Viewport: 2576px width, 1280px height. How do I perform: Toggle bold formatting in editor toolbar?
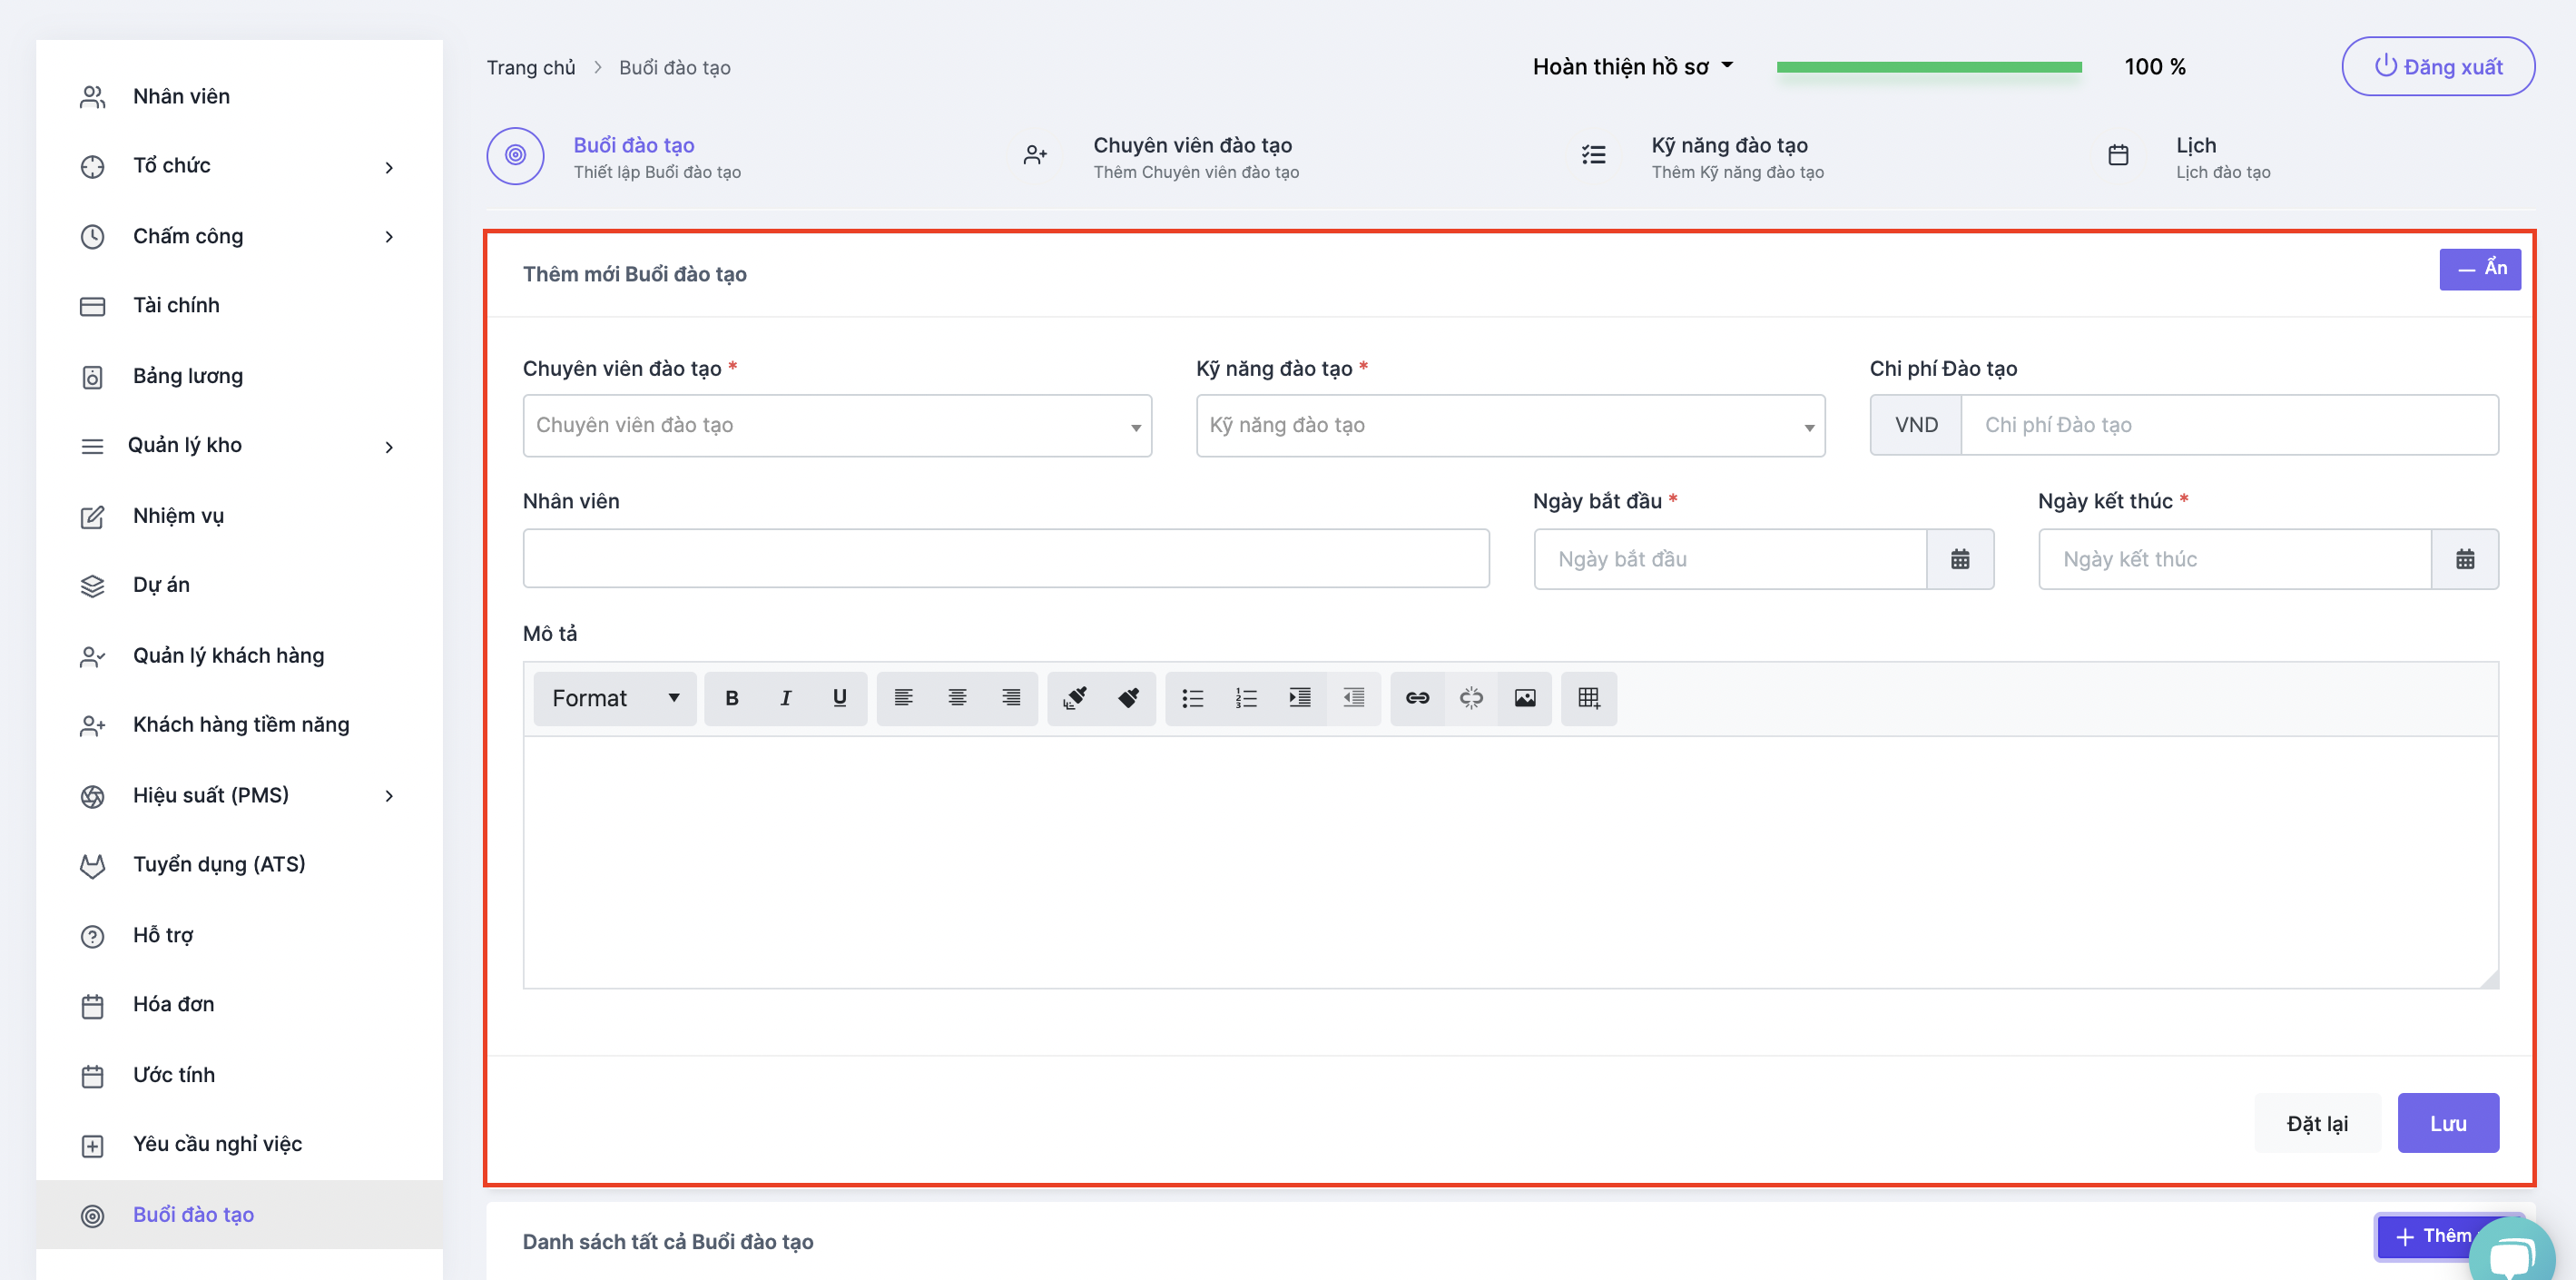click(x=731, y=698)
